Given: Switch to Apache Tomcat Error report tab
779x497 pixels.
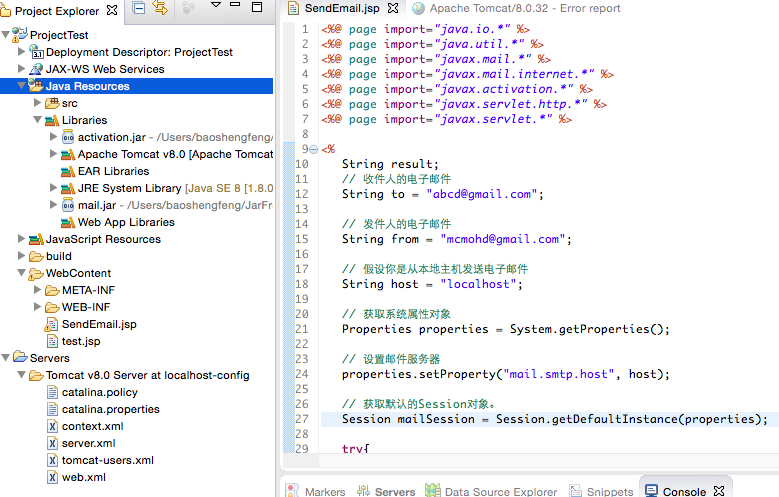Looking at the screenshot, I should [x=517, y=8].
